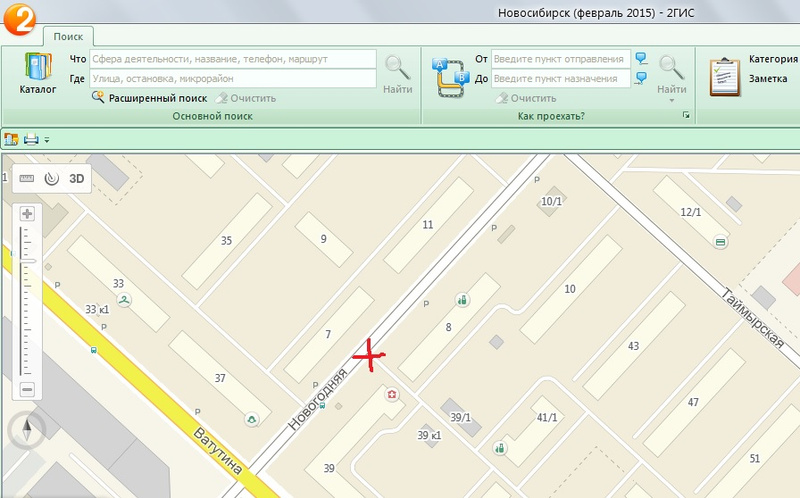
Task: Open the Каталог catalog
Action: 38,73
